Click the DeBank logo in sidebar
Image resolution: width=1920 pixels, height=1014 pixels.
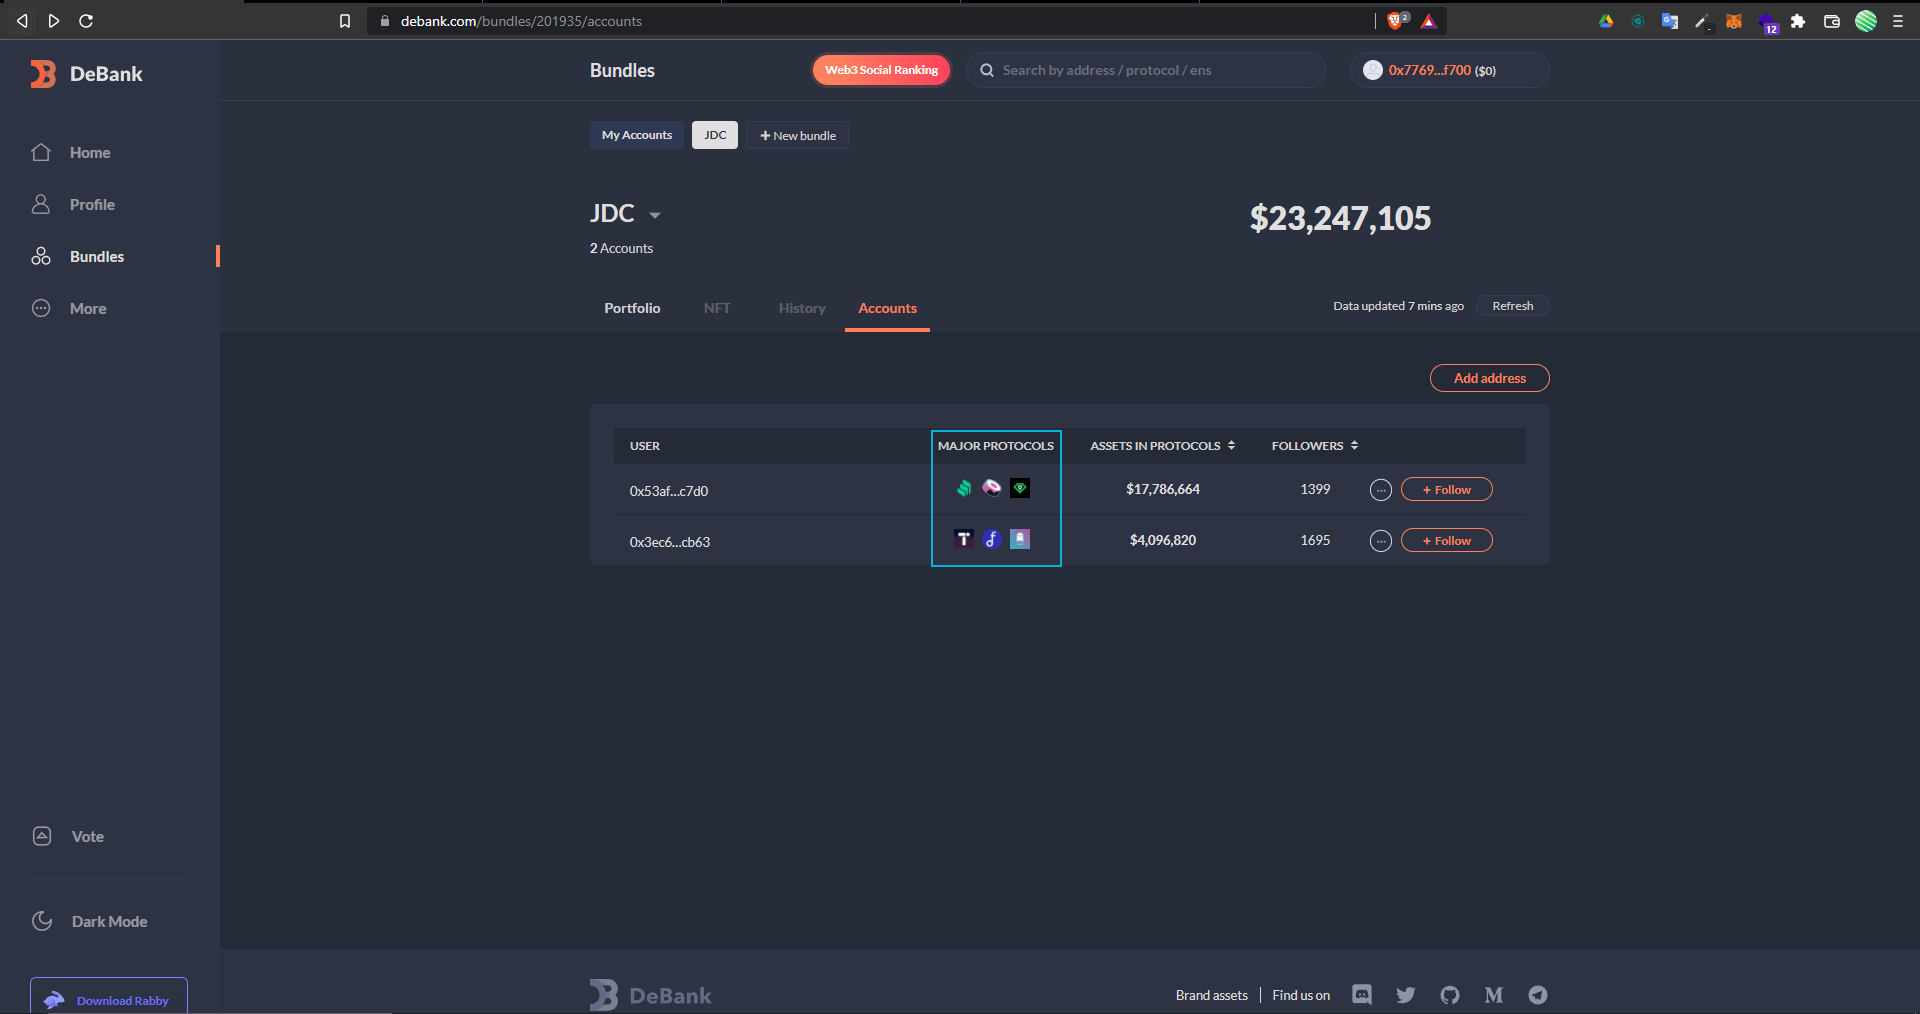(86, 74)
